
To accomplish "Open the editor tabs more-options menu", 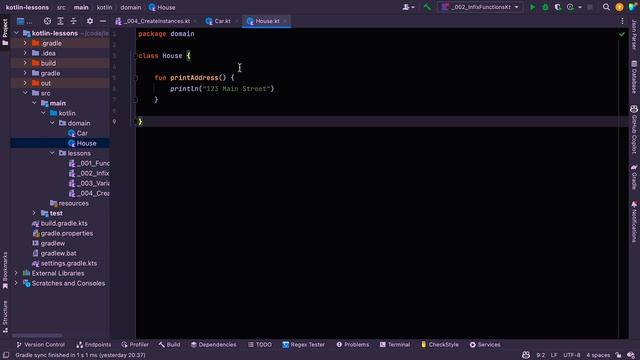I will pos(622,21).
